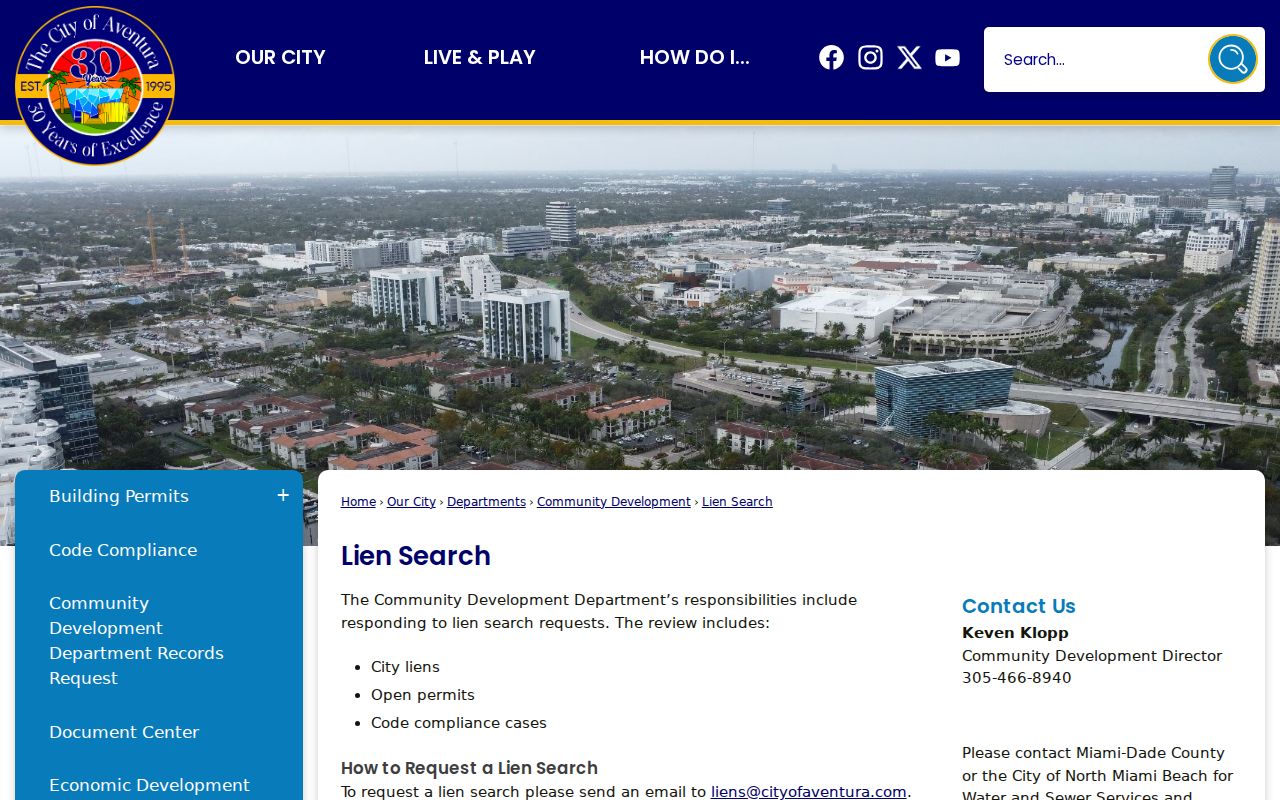Open the OUR CITY menu
The width and height of the screenshot is (1280, 800).
tap(280, 57)
